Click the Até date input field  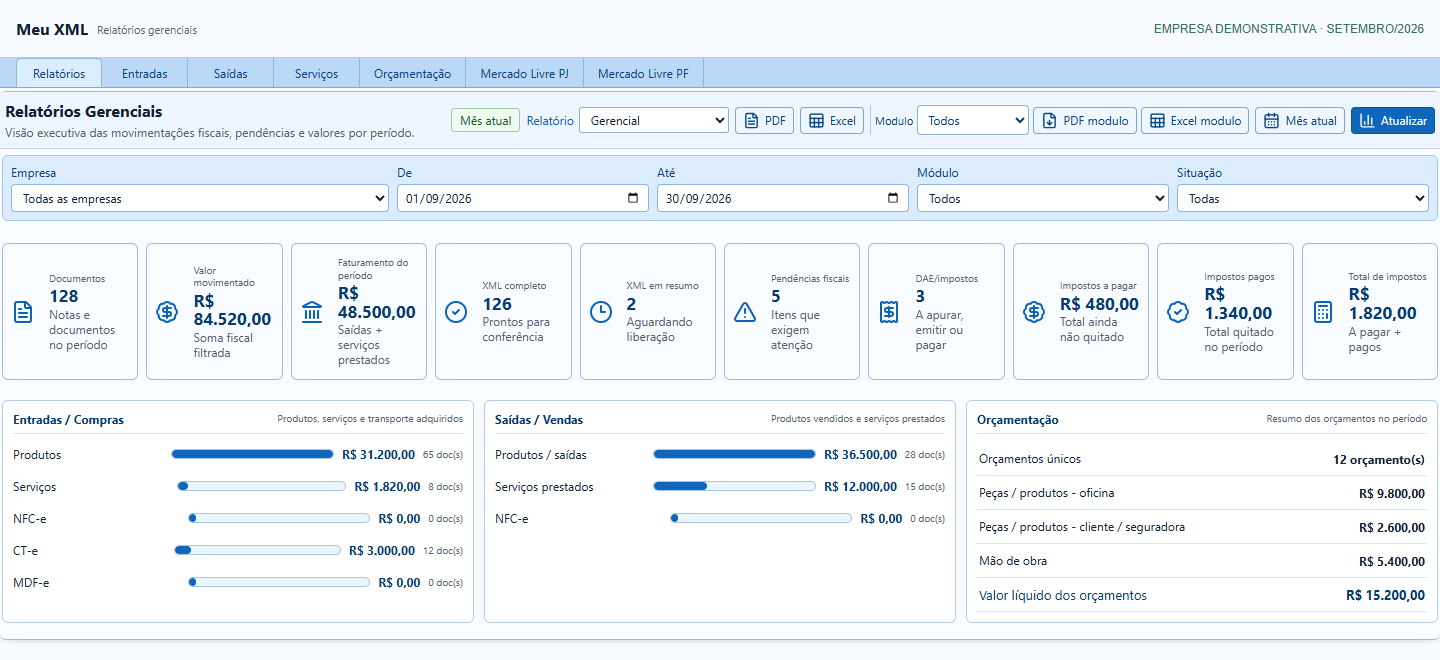(x=769, y=198)
